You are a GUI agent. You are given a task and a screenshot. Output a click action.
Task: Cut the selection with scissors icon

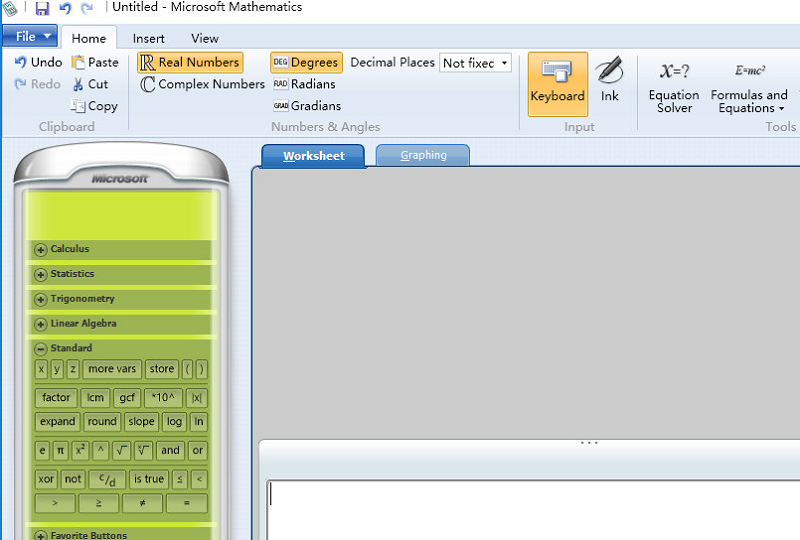(90, 84)
